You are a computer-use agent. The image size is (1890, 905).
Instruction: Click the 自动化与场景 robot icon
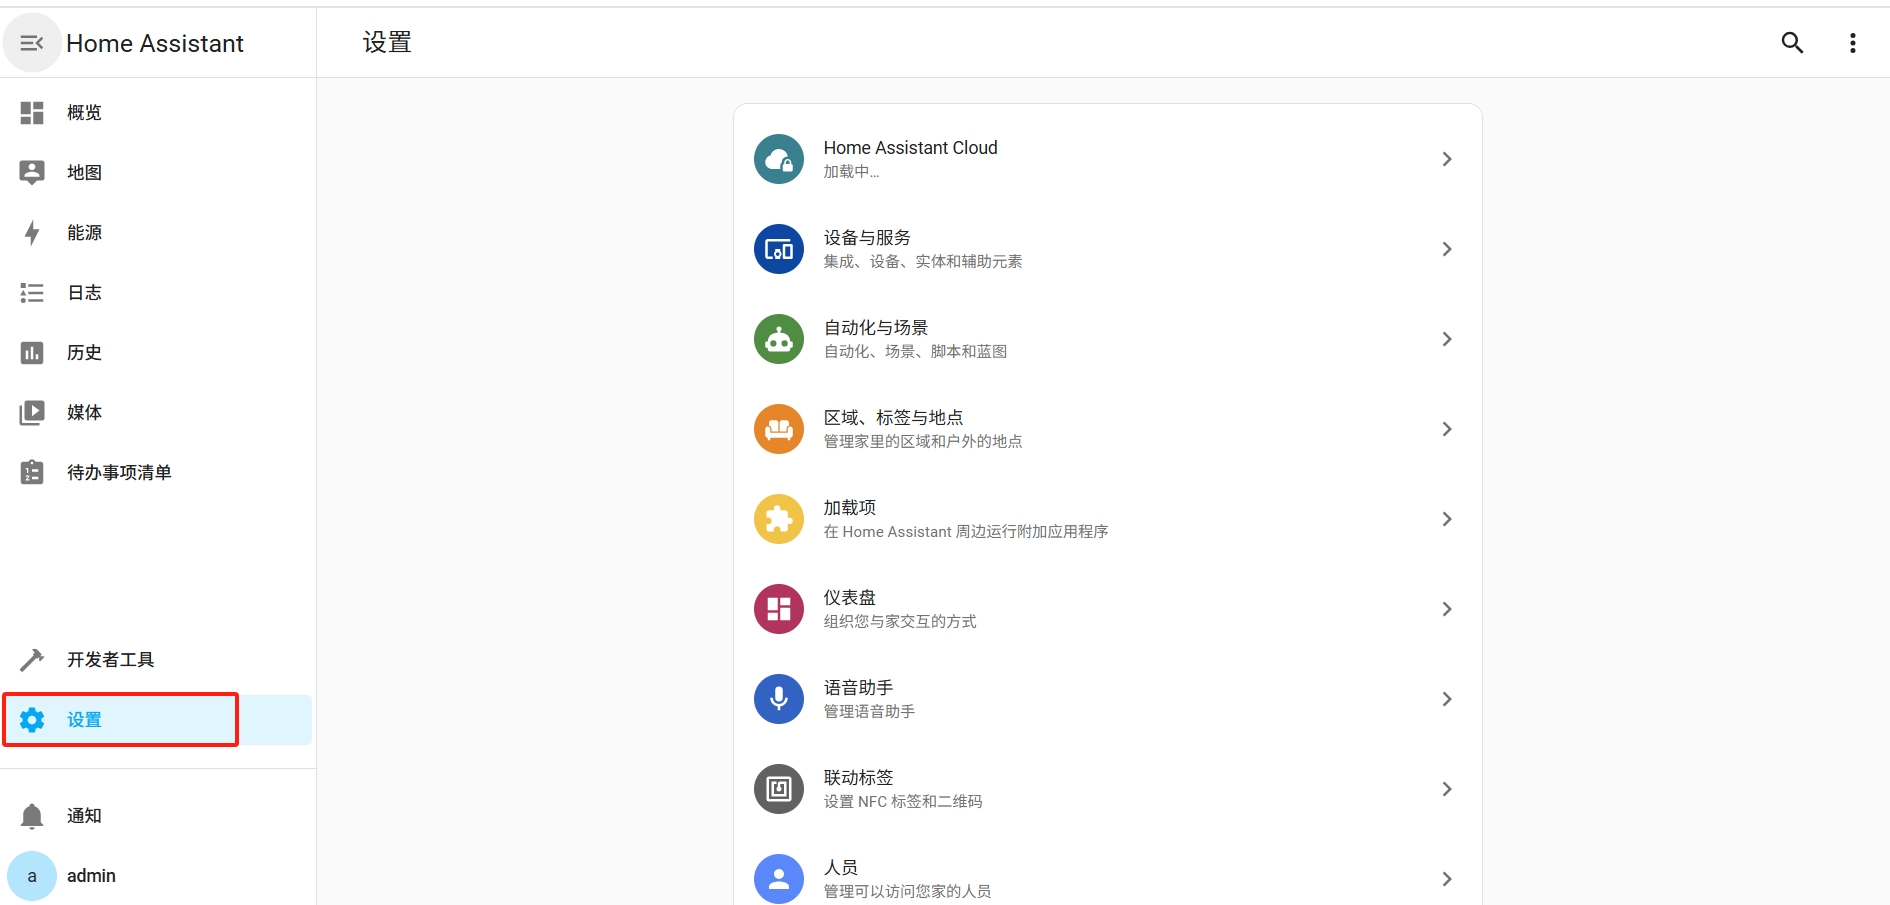[779, 339]
